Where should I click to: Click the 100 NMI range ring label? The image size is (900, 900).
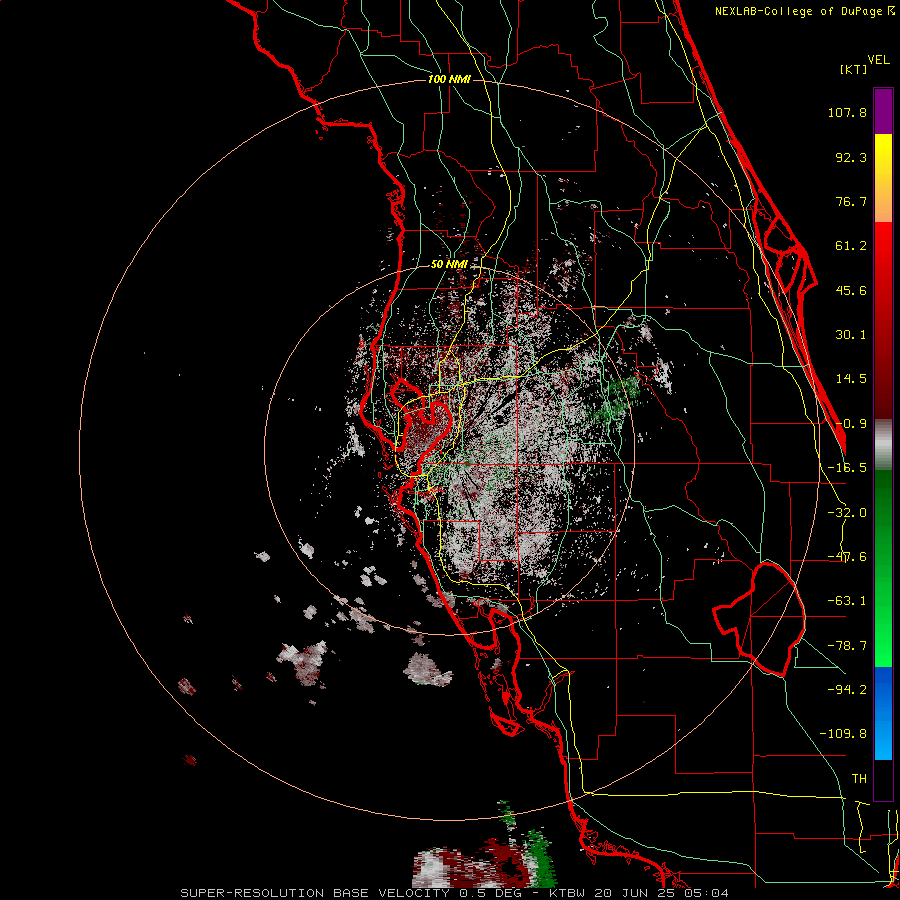[x=449, y=79]
